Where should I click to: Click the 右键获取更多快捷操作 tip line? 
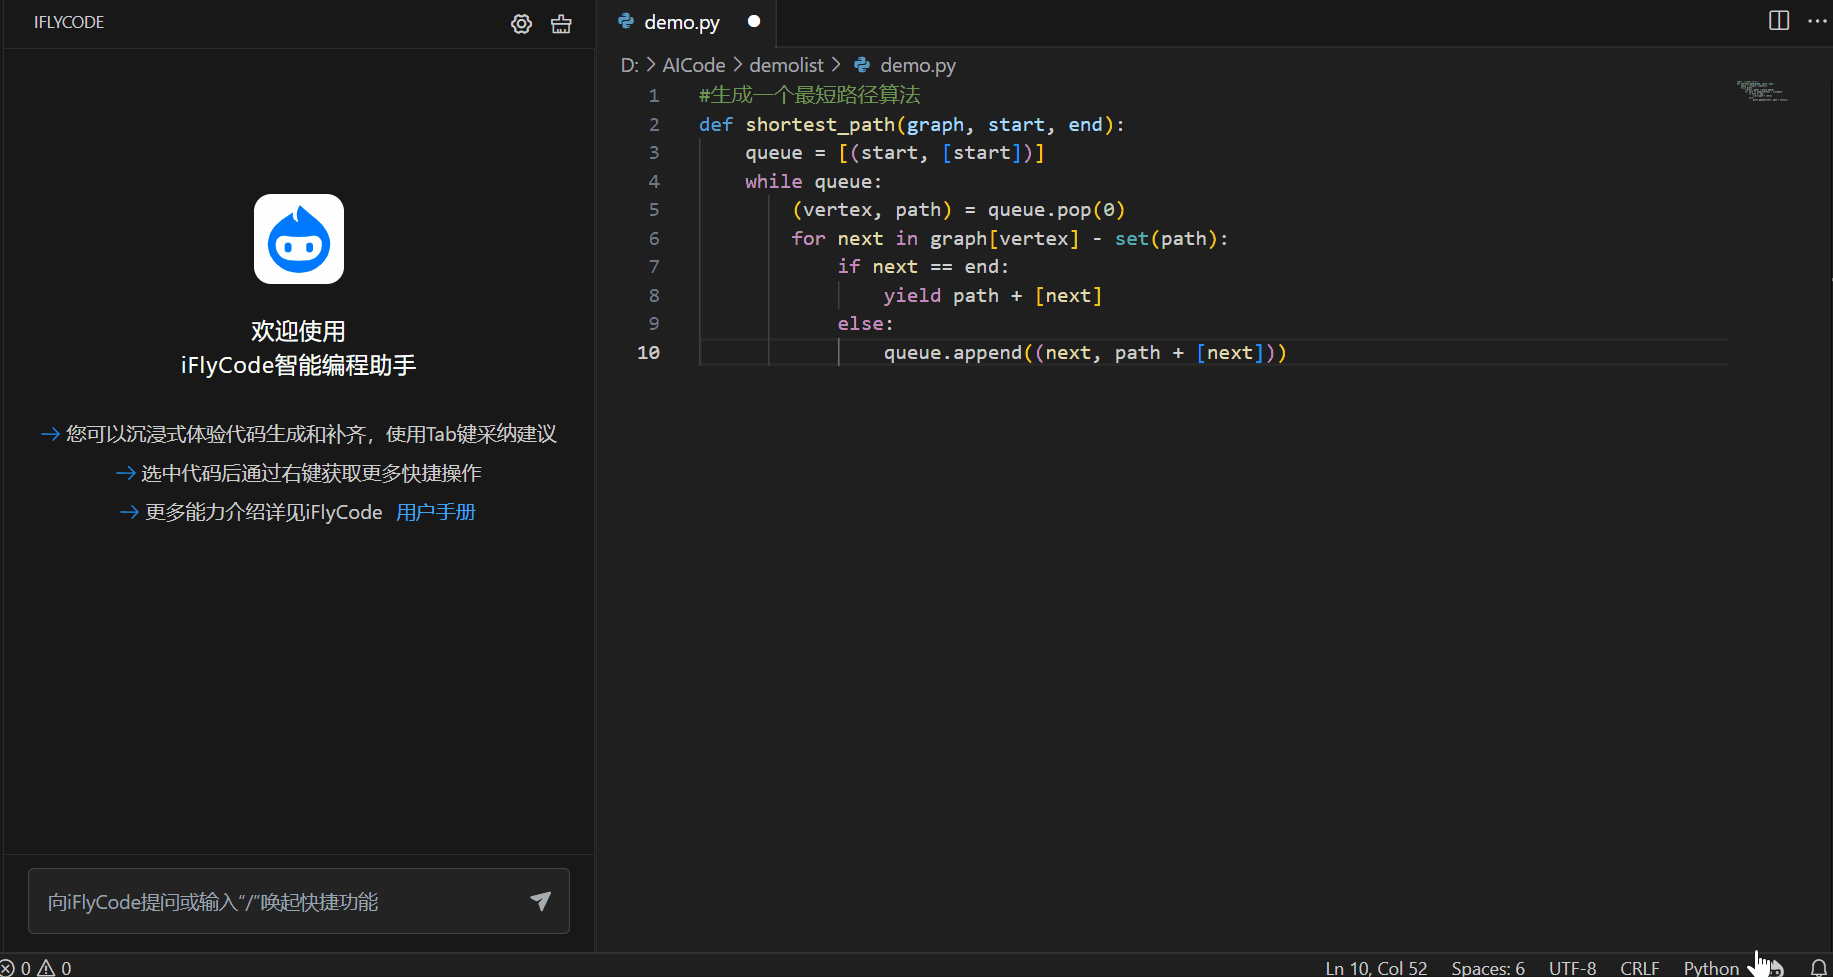[299, 473]
